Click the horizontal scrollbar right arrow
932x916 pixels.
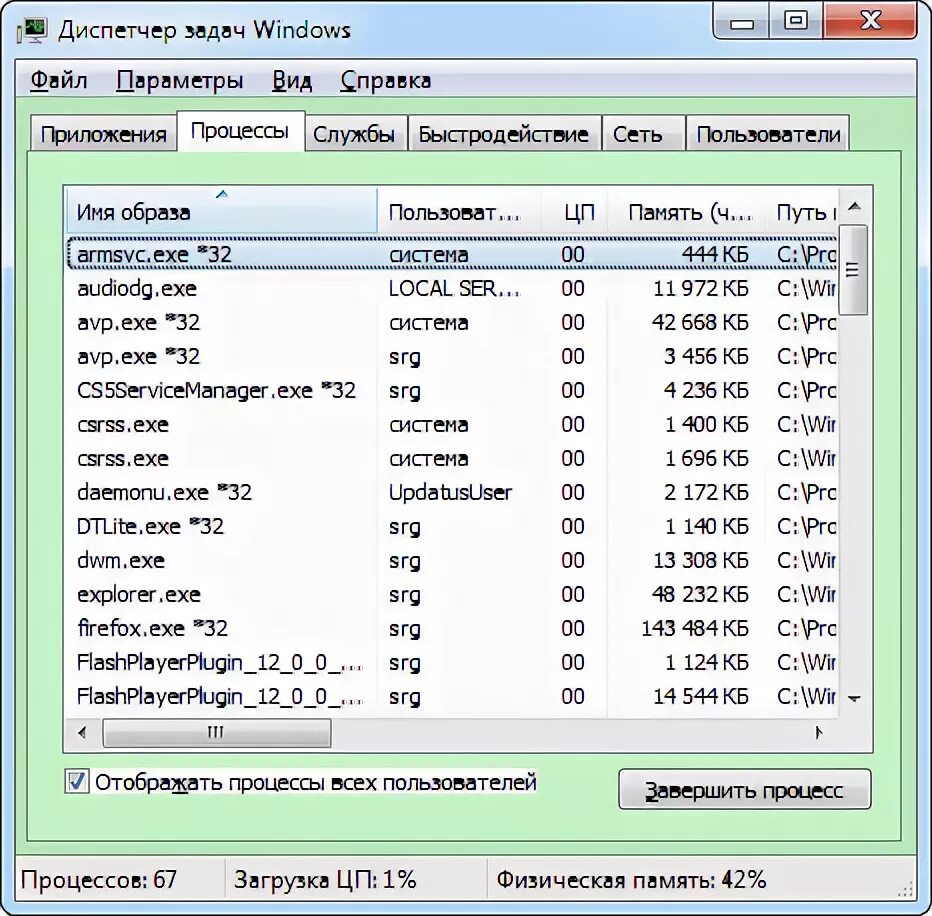[x=820, y=732]
